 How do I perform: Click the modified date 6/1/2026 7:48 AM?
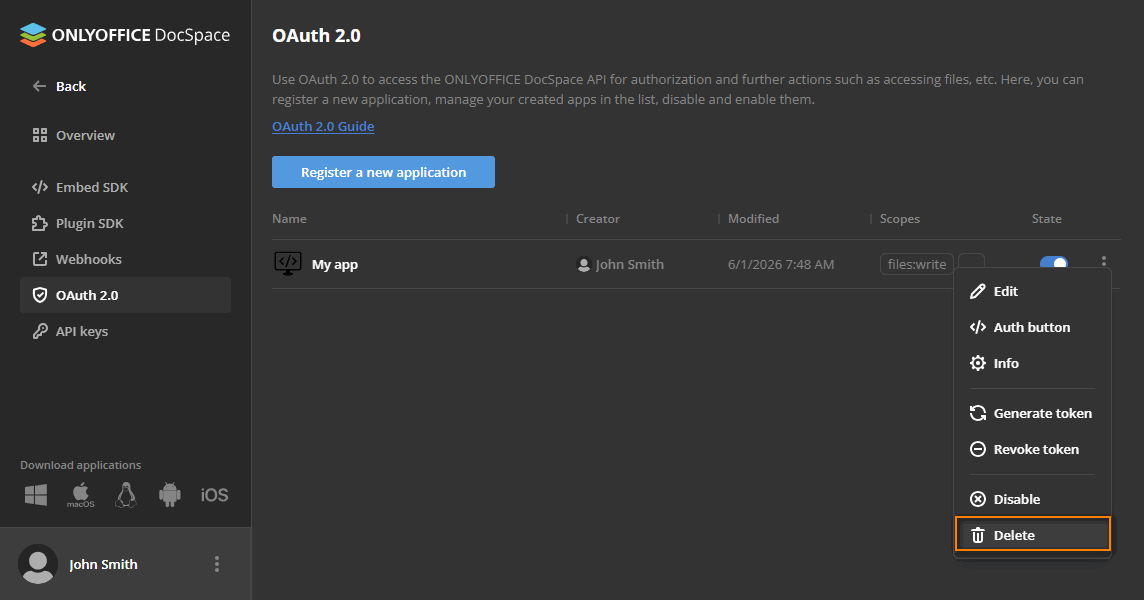[781, 264]
